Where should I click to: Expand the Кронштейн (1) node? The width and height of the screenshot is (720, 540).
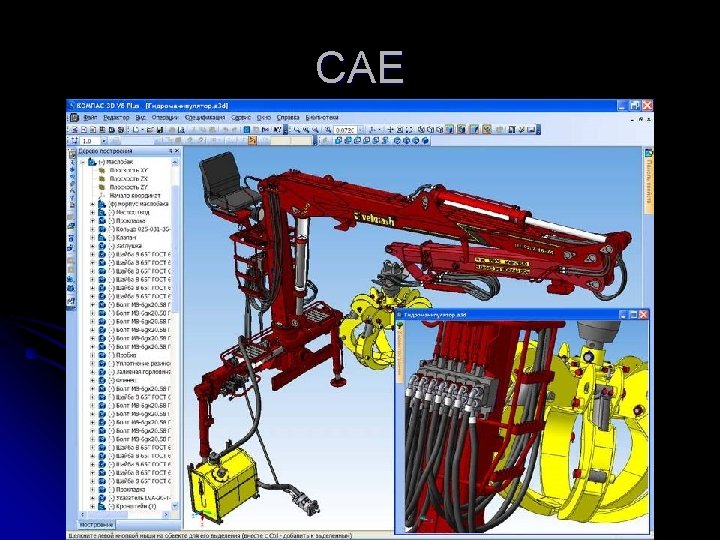coord(93,506)
